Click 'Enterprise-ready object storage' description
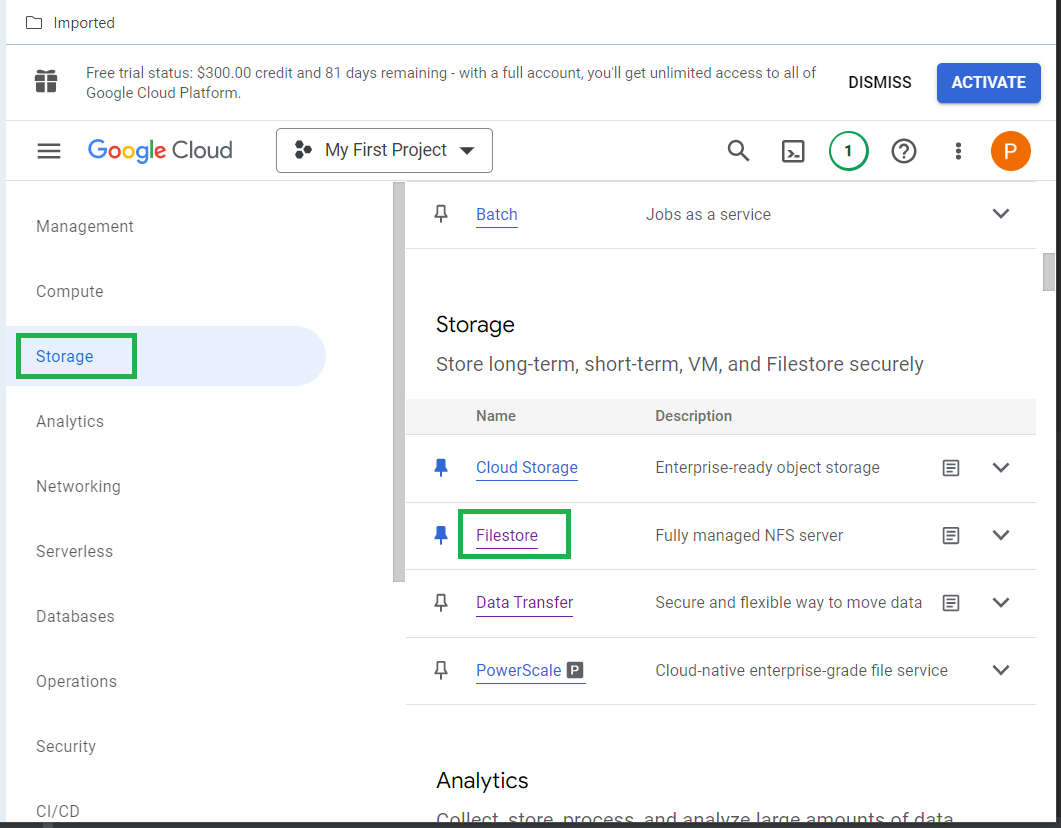Image resolution: width=1061 pixels, height=828 pixels. [x=767, y=467]
